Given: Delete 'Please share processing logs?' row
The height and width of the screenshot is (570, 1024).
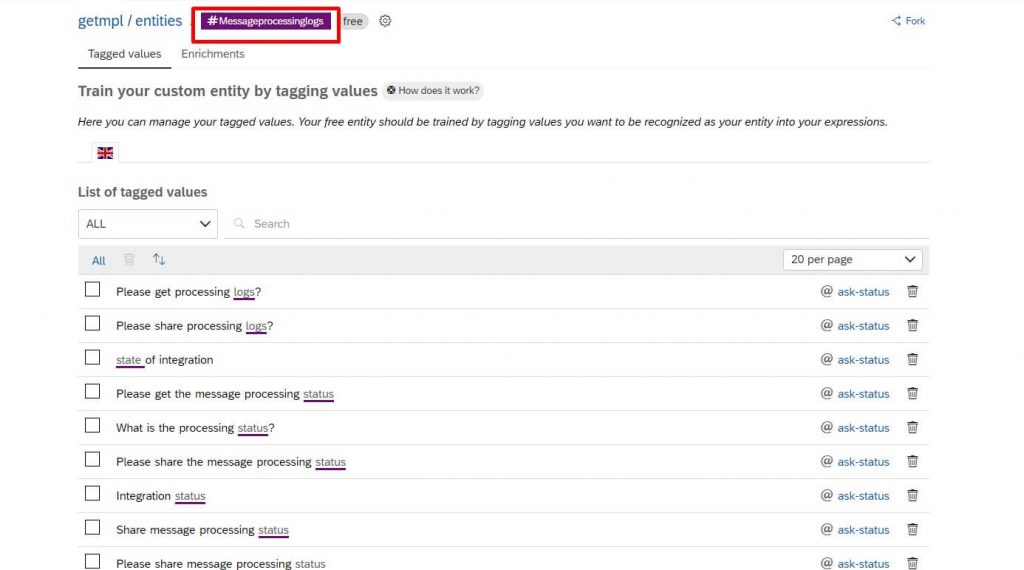Looking at the screenshot, I should click(x=912, y=325).
